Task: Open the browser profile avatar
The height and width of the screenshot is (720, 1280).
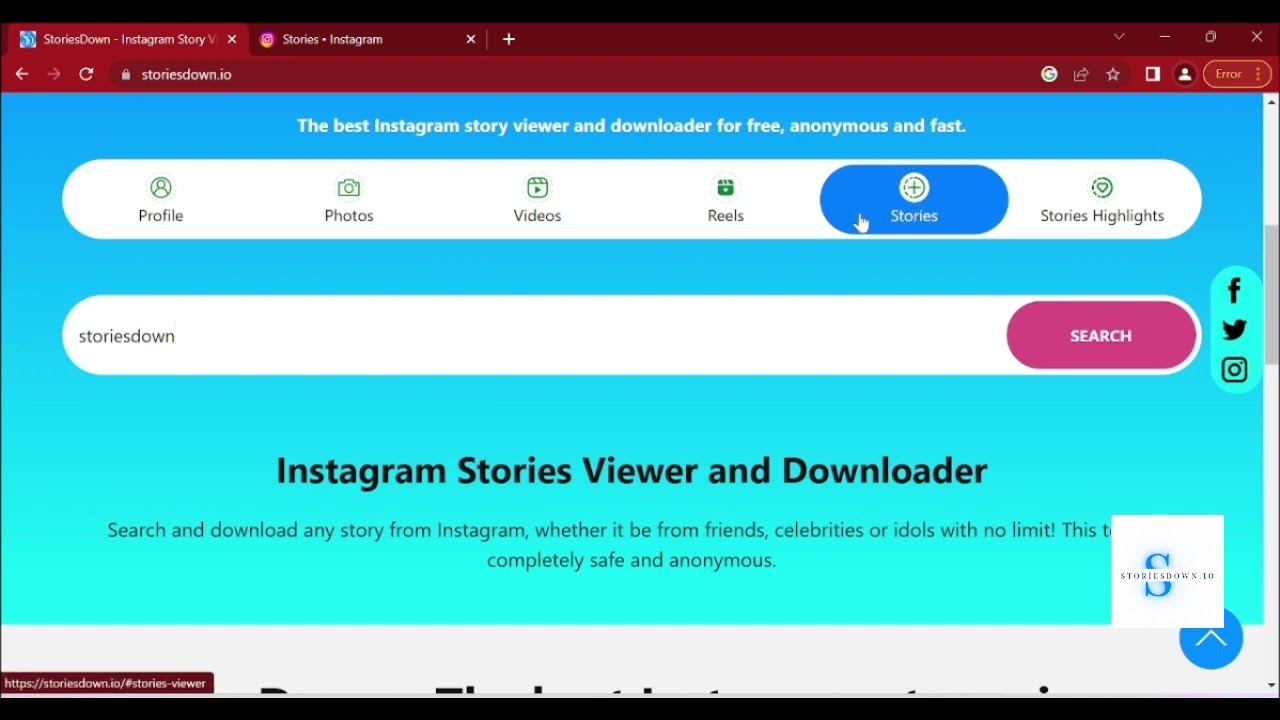Action: point(1186,75)
